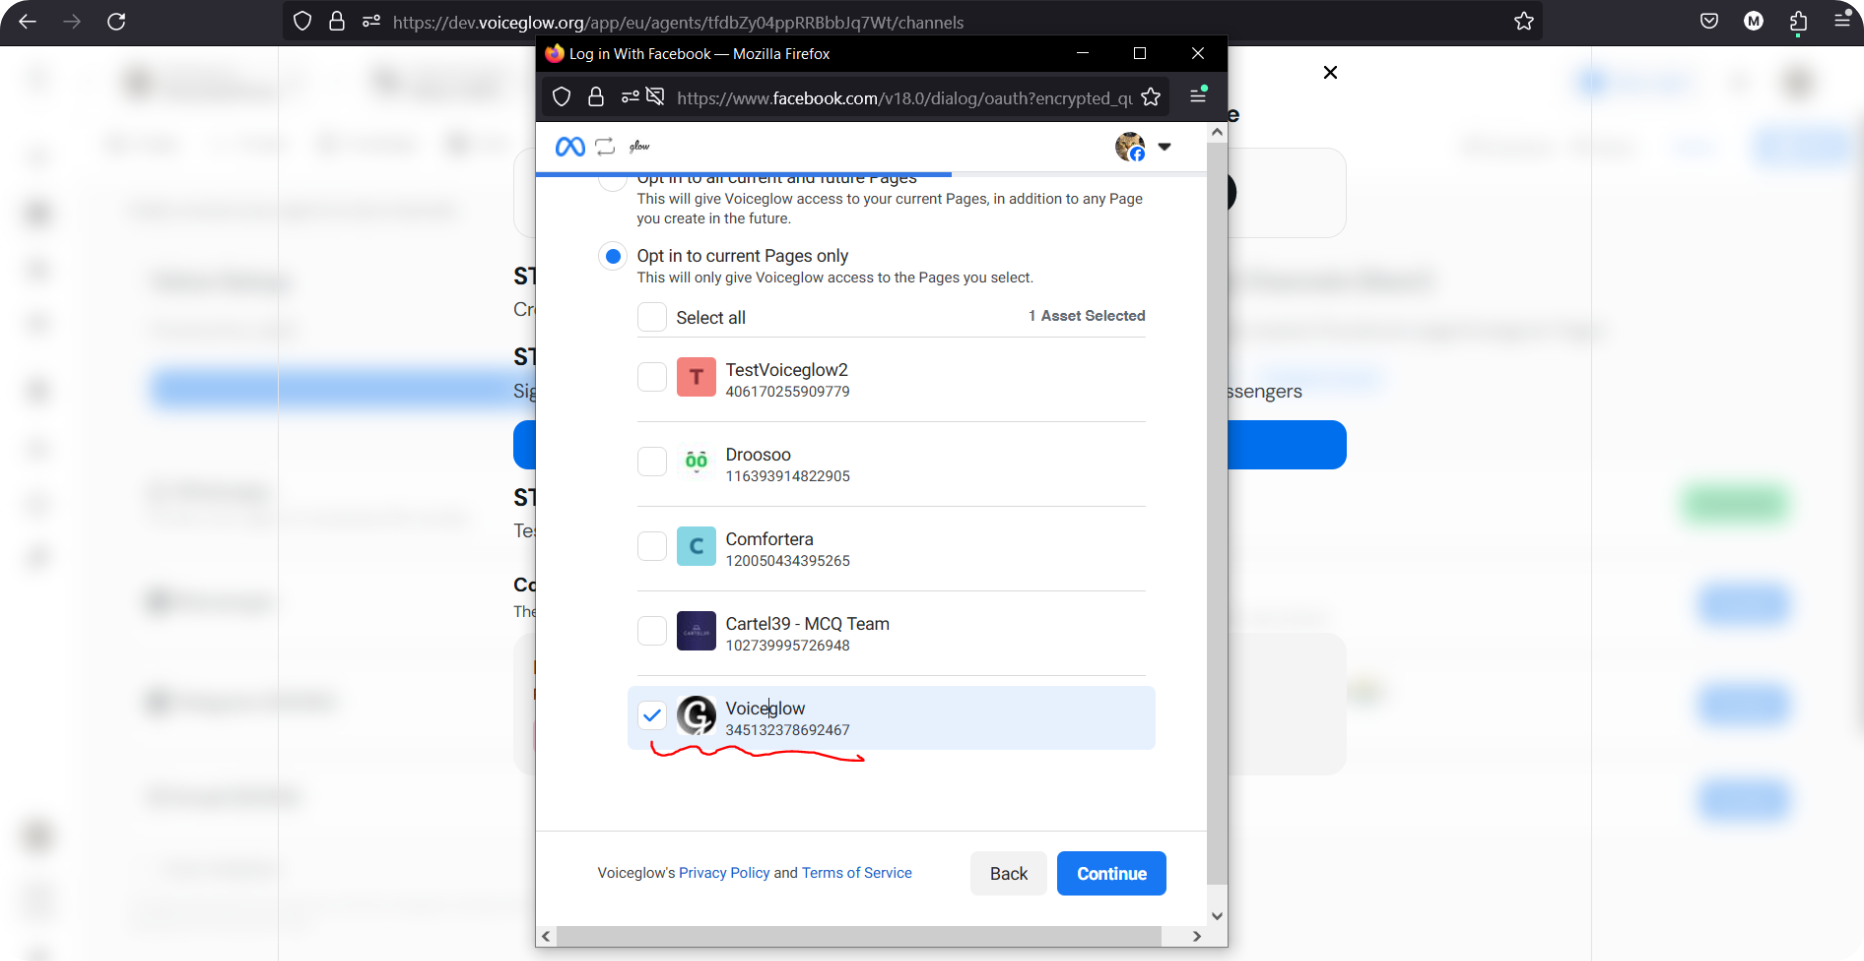The height and width of the screenshot is (961, 1864).
Task: Click the popup horizontal scrollbar left arrow
Action: (546, 936)
